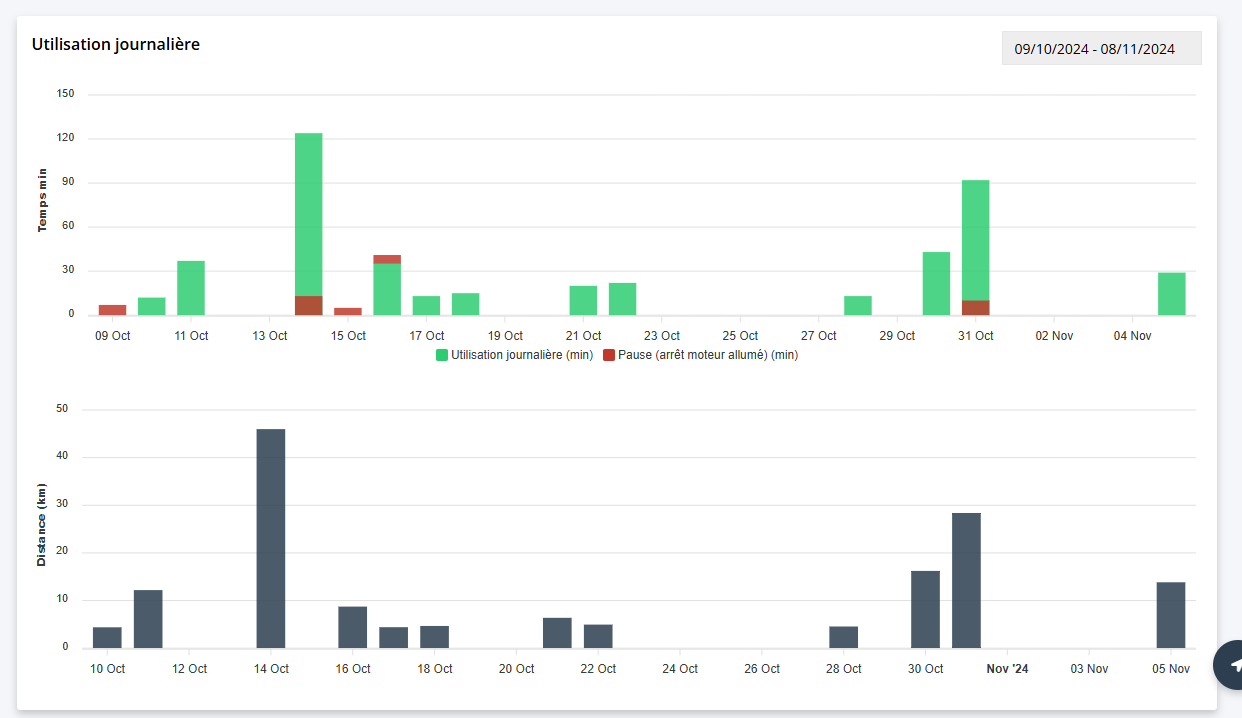
Task: Click the red pause segment on 15 Oct
Action: [x=348, y=311]
